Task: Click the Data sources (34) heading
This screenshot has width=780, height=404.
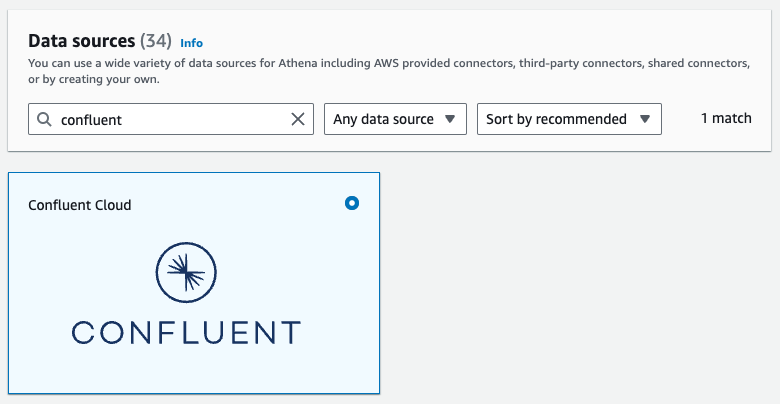Action: coord(100,41)
